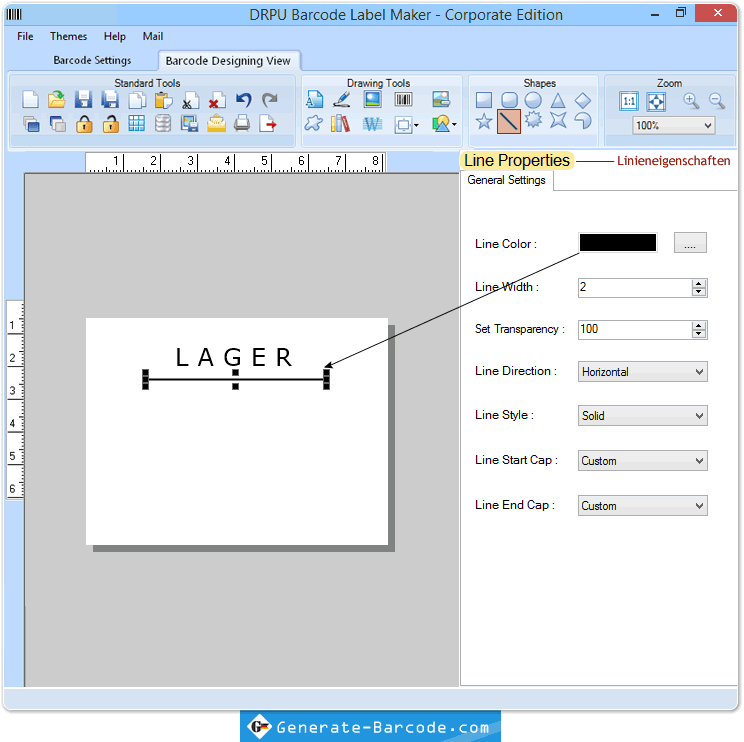Open the Themes menu
Image resolution: width=744 pixels, height=742 pixels.
click(69, 37)
